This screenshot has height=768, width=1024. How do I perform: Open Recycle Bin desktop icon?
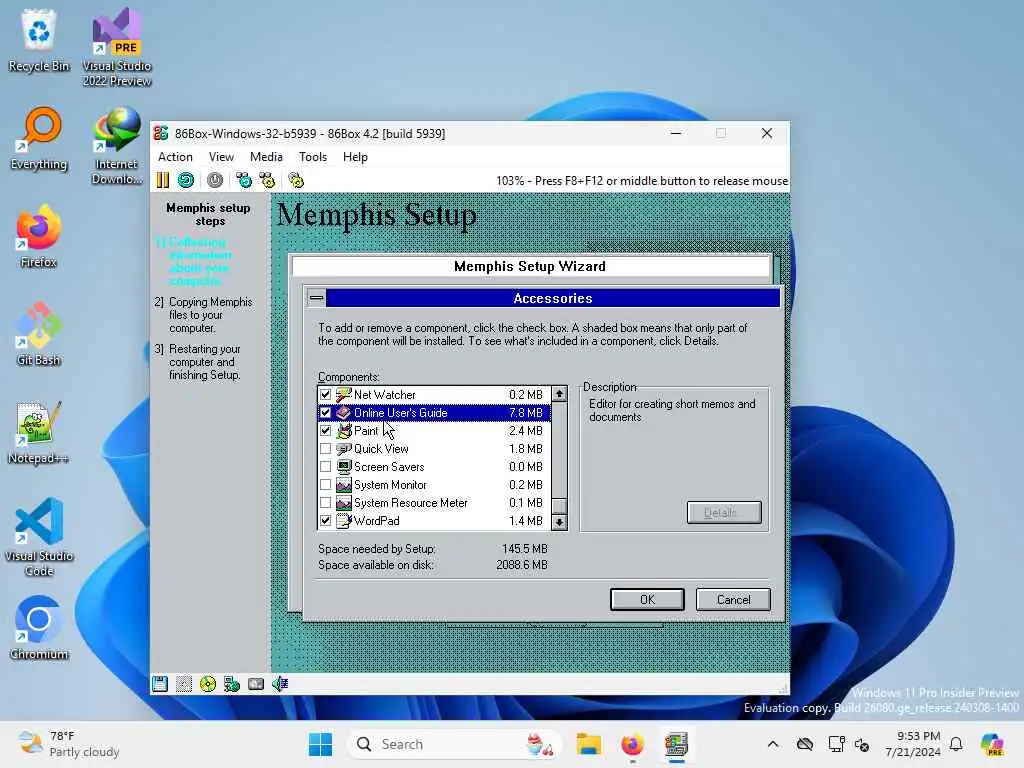tap(39, 40)
